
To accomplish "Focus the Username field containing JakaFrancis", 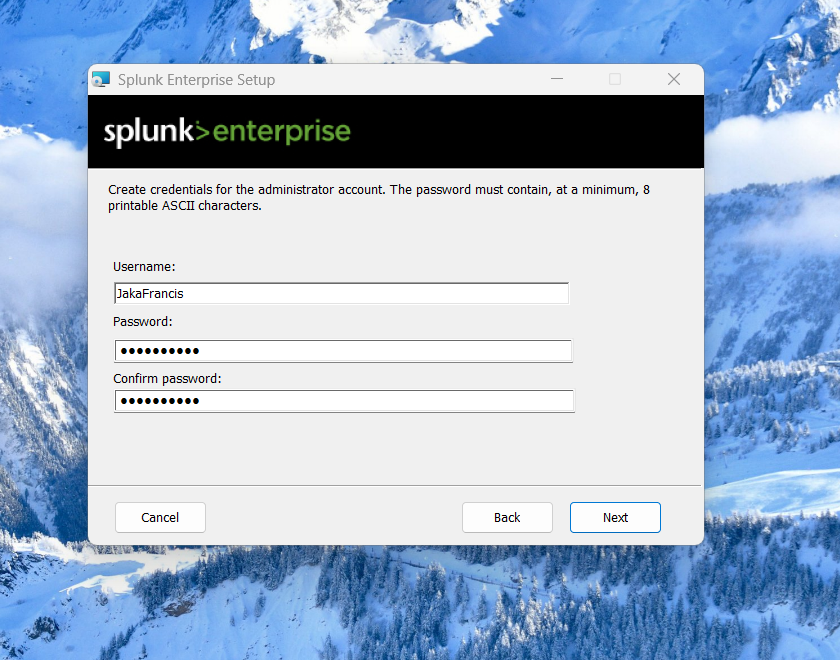I will (341, 294).
